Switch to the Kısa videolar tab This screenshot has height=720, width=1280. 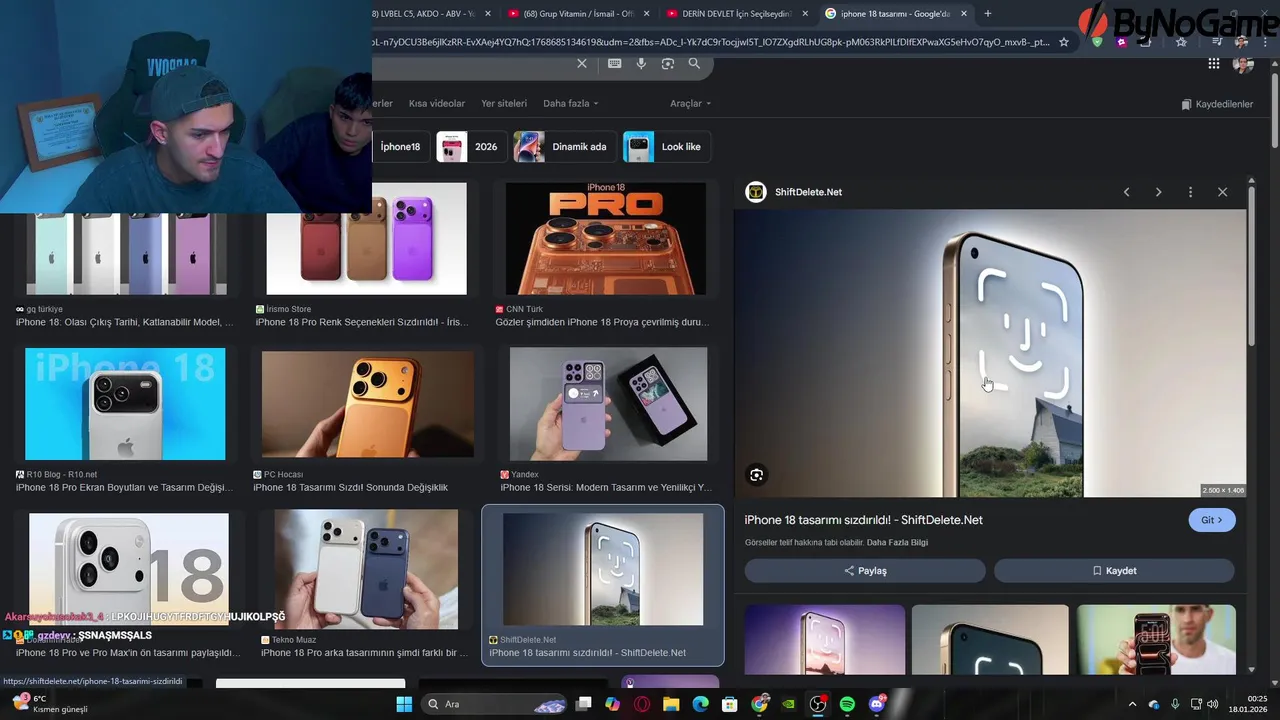[x=437, y=103]
